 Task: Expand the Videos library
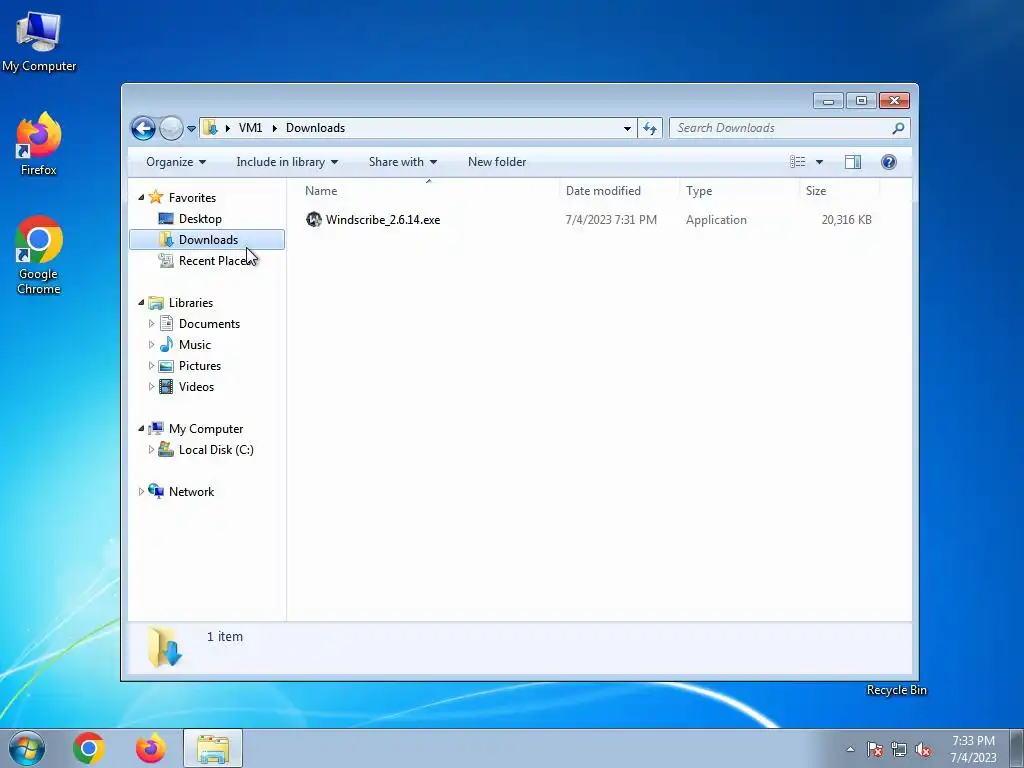pos(152,387)
